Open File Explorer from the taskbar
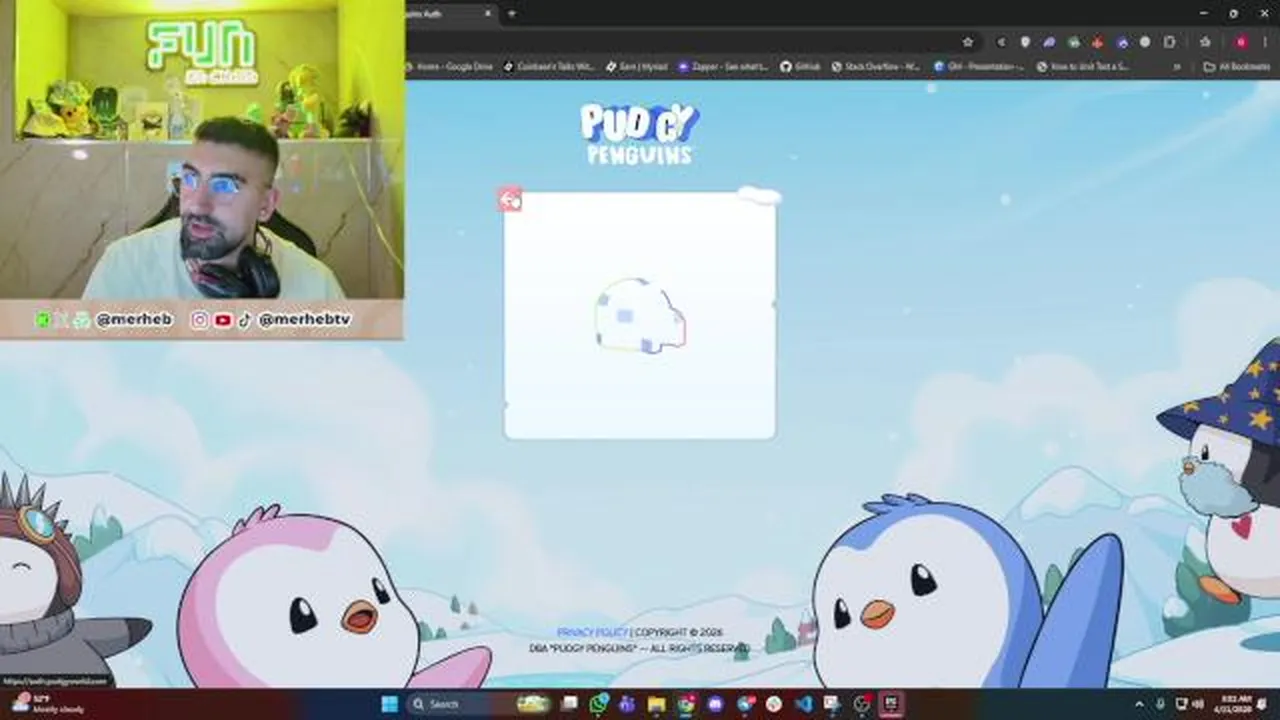This screenshot has width=1280, height=720. click(656, 704)
